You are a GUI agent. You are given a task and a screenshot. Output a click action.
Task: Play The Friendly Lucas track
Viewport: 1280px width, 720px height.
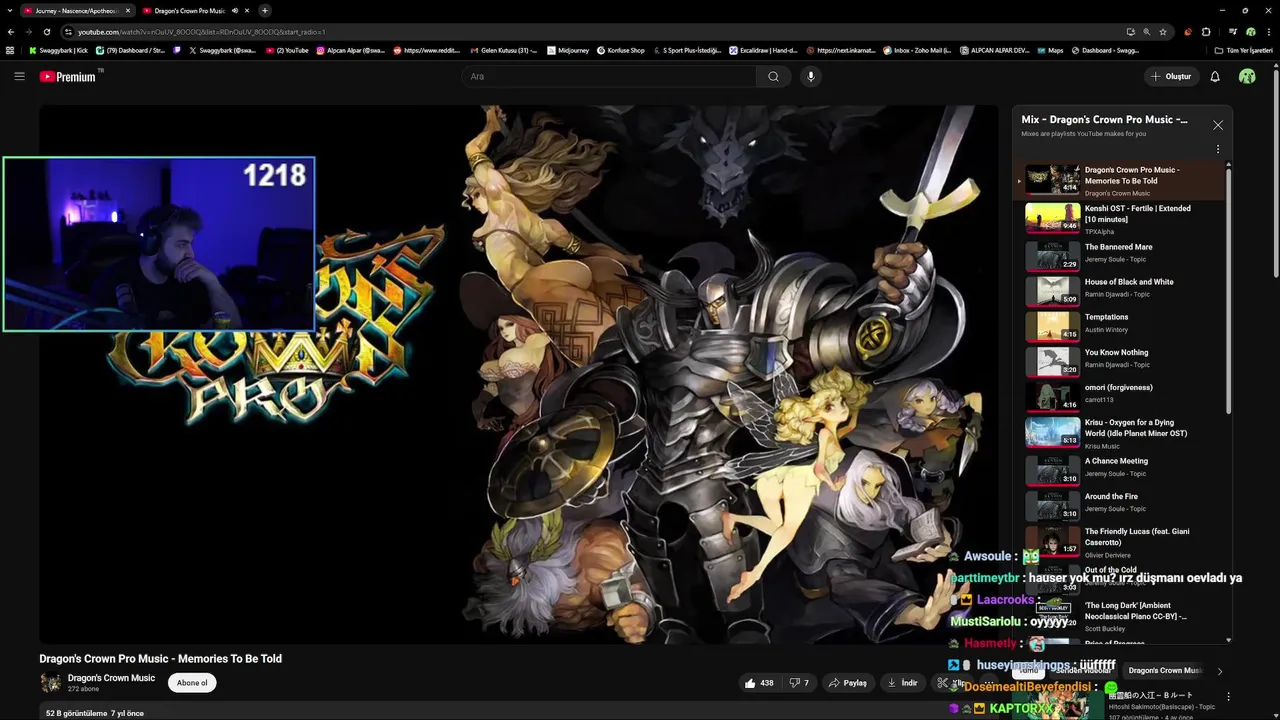point(1121,541)
